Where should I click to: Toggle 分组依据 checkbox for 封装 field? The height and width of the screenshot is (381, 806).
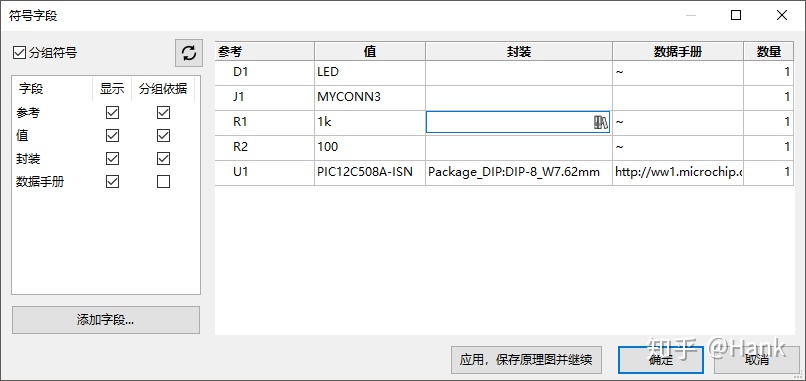point(163,158)
